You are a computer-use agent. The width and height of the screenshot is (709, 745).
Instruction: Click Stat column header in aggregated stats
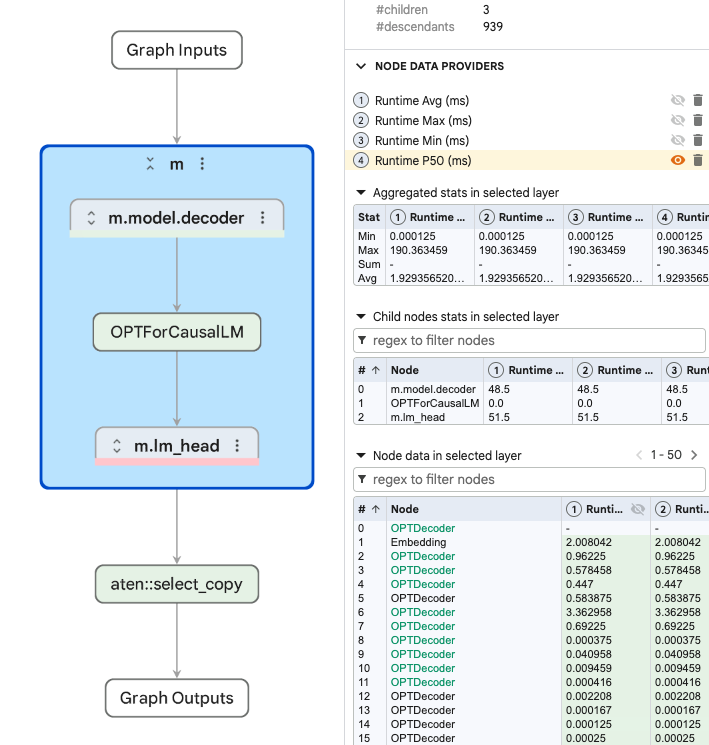coord(369,217)
